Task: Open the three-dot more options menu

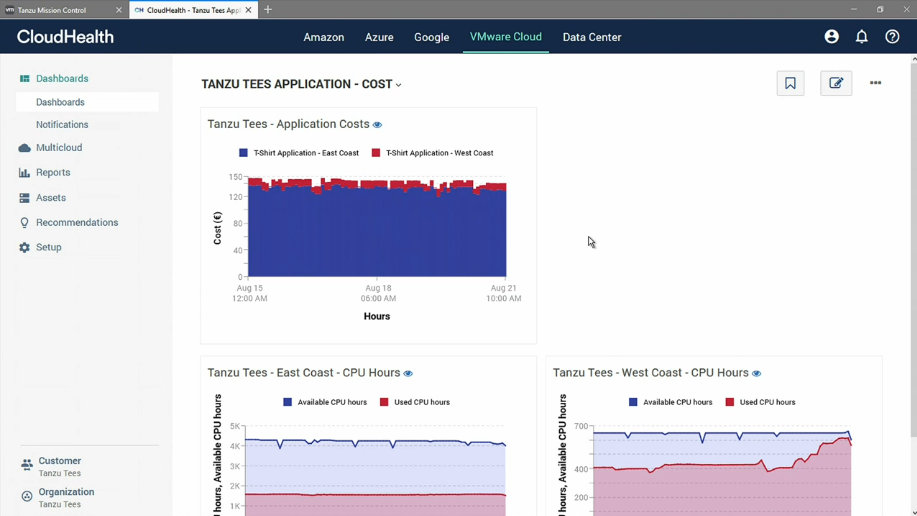Action: click(875, 83)
